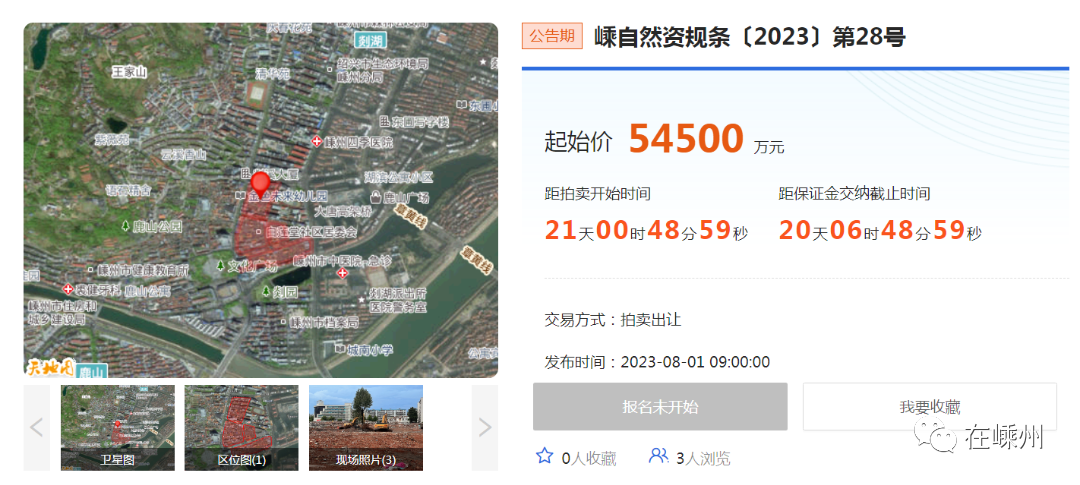Click the grey 报名未开始 button
The width and height of the screenshot is (1080, 485).
coord(660,407)
